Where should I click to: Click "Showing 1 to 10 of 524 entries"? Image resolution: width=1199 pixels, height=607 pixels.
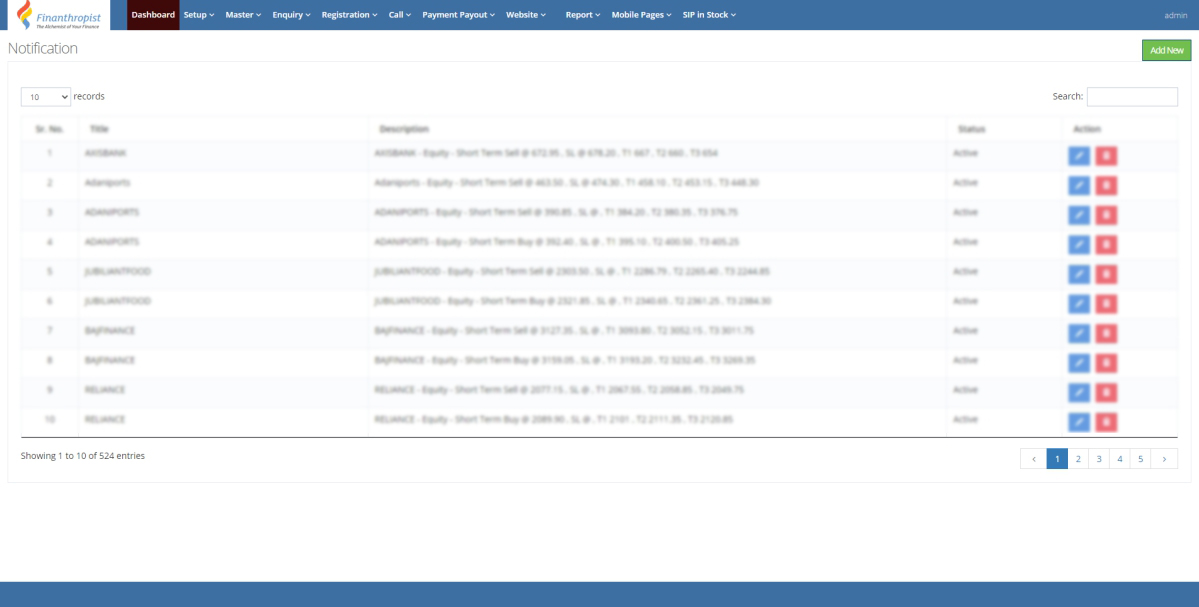(x=83, y=456)
